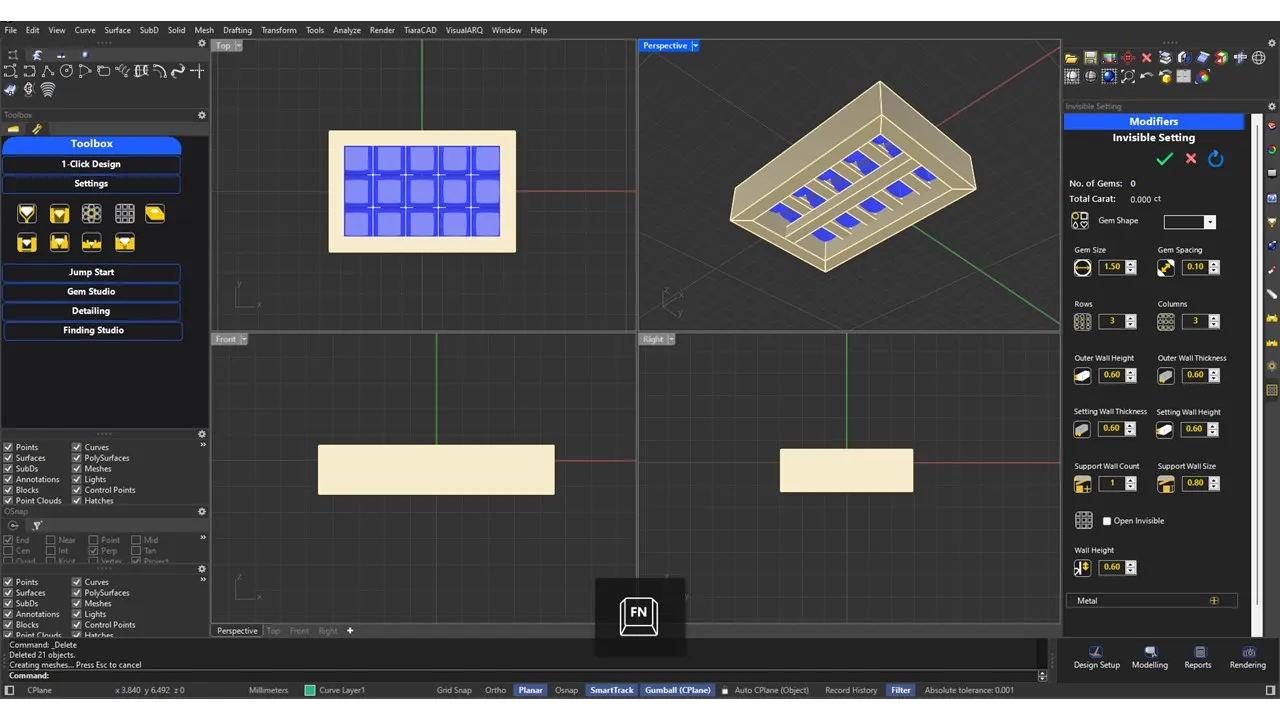Cancel using the red X in Modifiers

1191,159
